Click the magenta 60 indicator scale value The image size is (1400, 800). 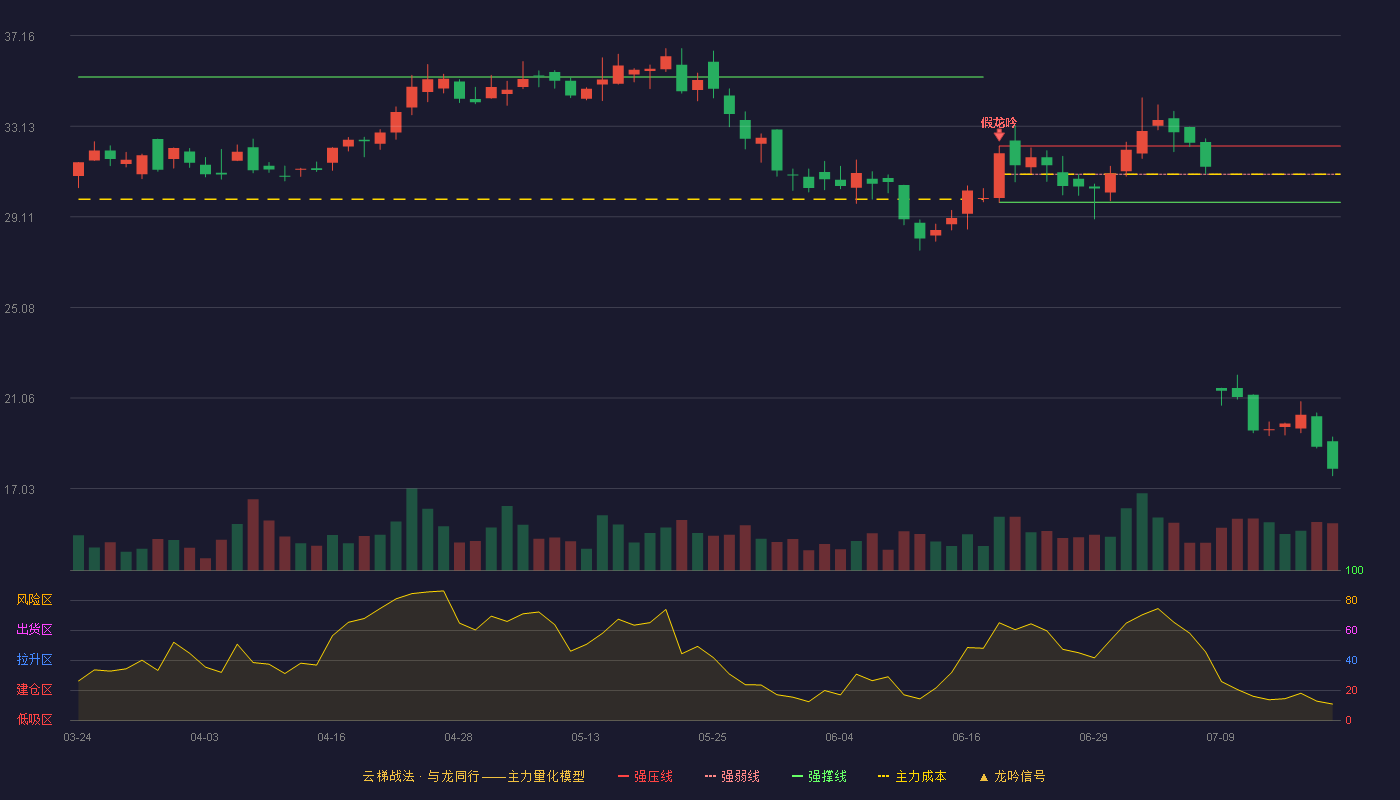click(1351, 630)
